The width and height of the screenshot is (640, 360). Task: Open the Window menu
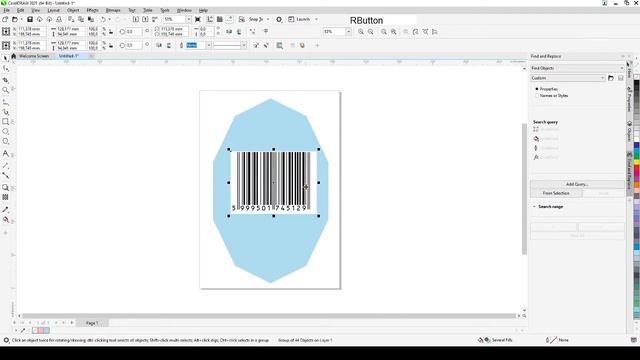point(184,10)
